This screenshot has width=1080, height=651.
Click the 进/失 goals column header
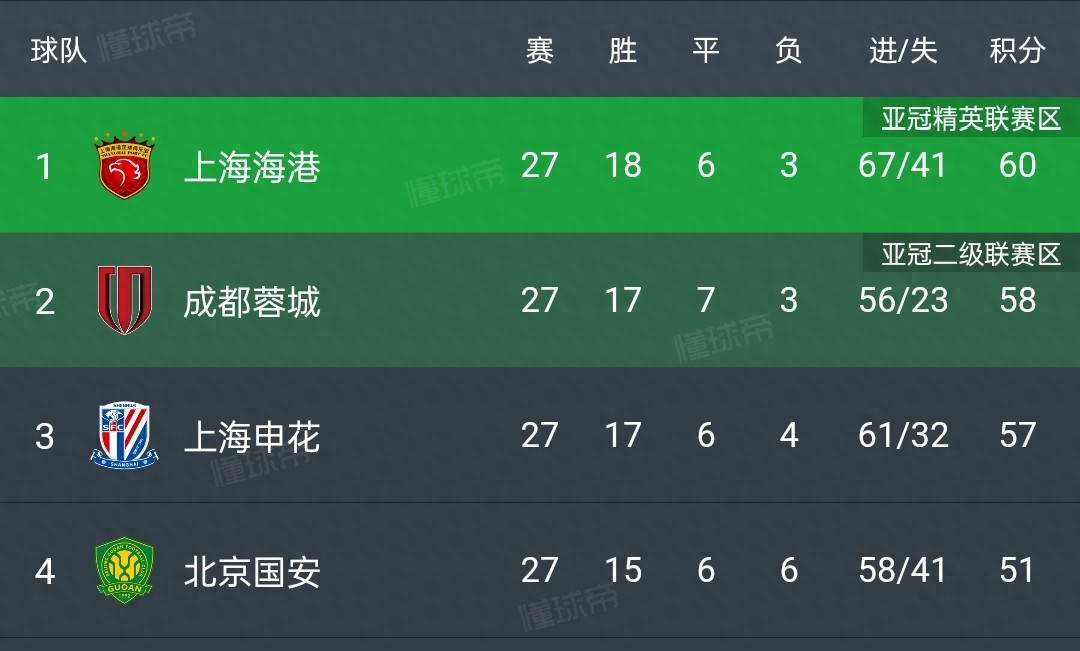coord(903,50)
